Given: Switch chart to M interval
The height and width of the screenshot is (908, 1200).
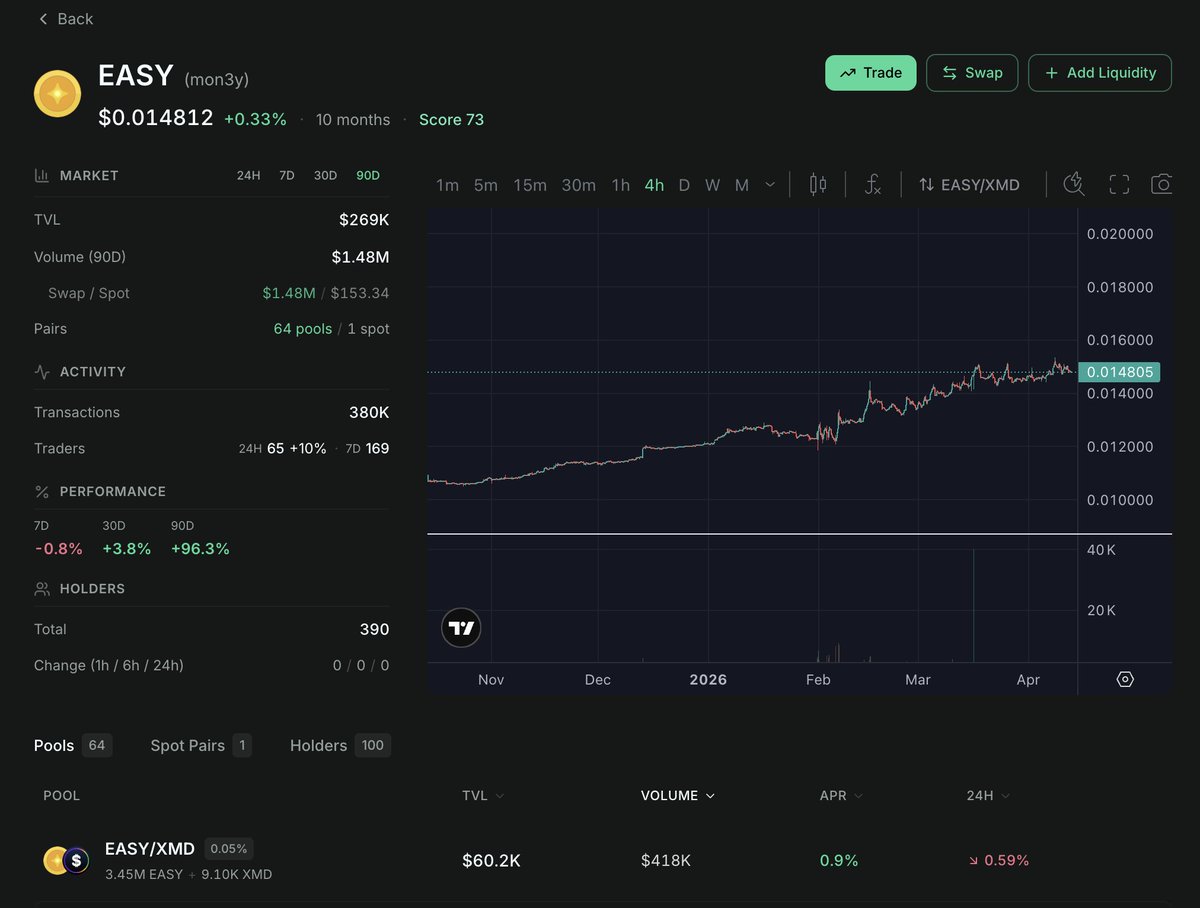Looking at the screenshot, I should point(742,185).
